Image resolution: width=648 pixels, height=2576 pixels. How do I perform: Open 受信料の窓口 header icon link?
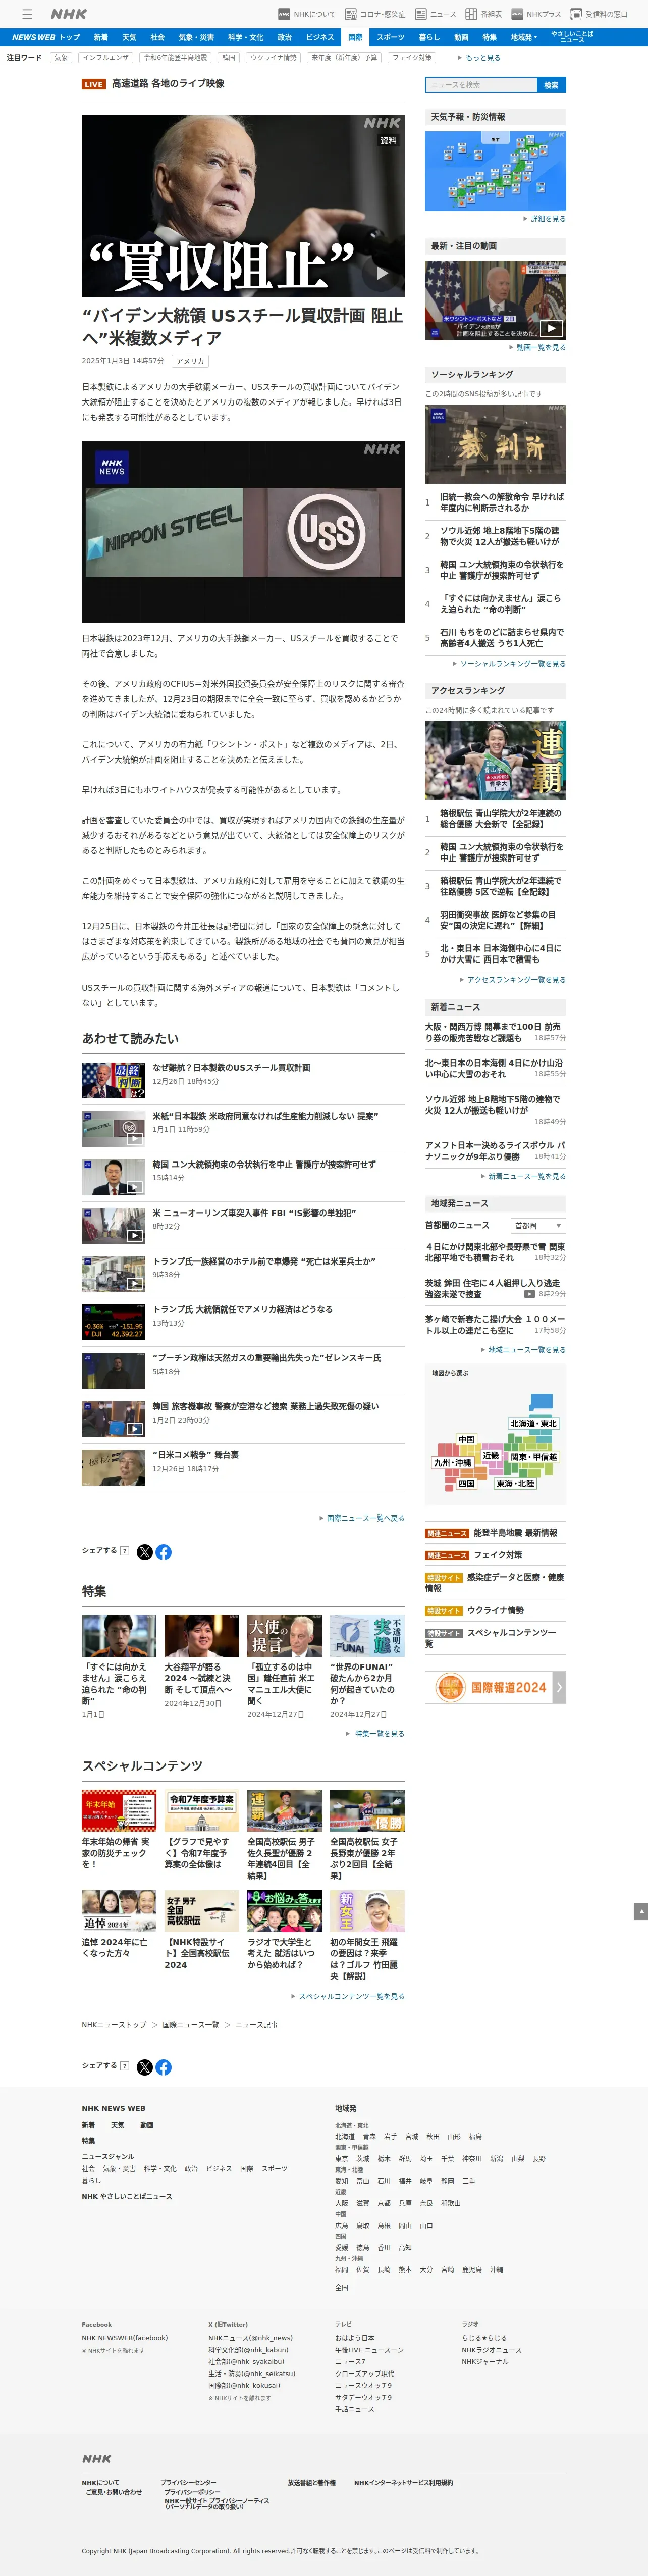pyautogui.click(x=600, y=14)
